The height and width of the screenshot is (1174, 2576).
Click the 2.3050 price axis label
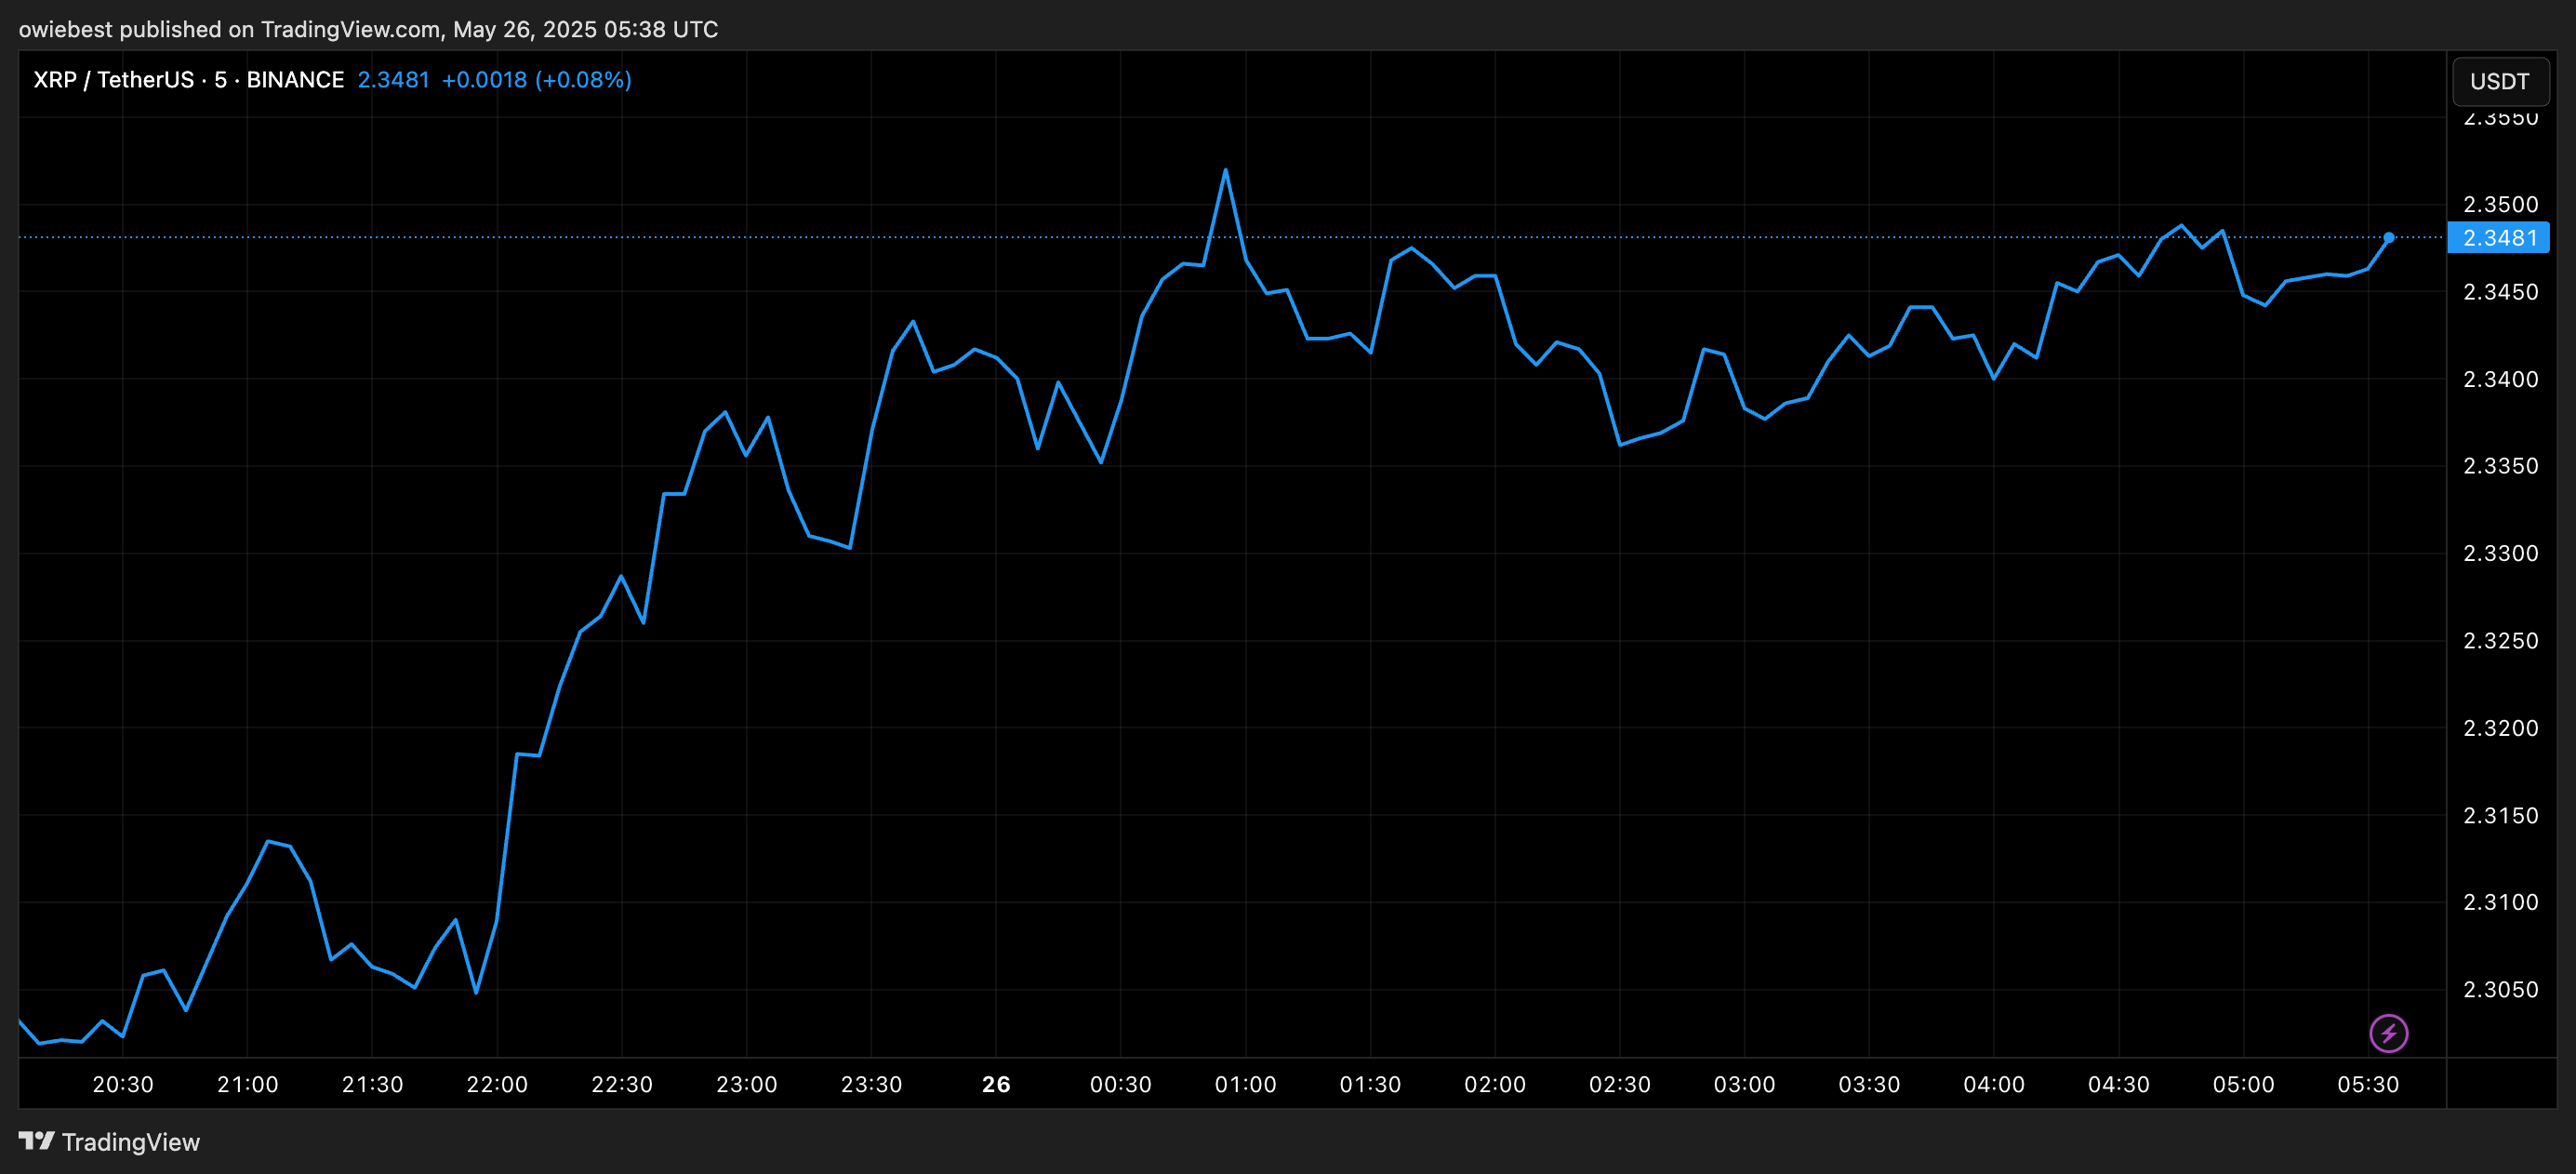click(x=2500, y=990)
